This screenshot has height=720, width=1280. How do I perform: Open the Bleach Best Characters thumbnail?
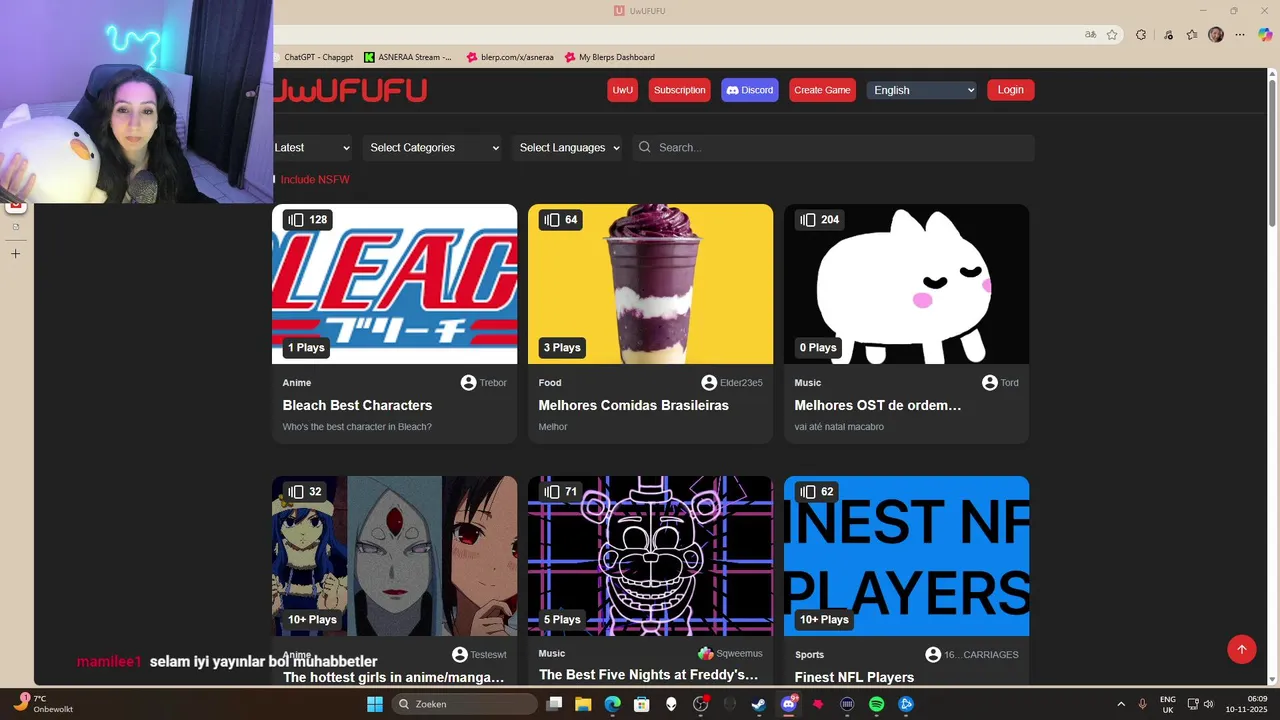click(x=395, y=284)
